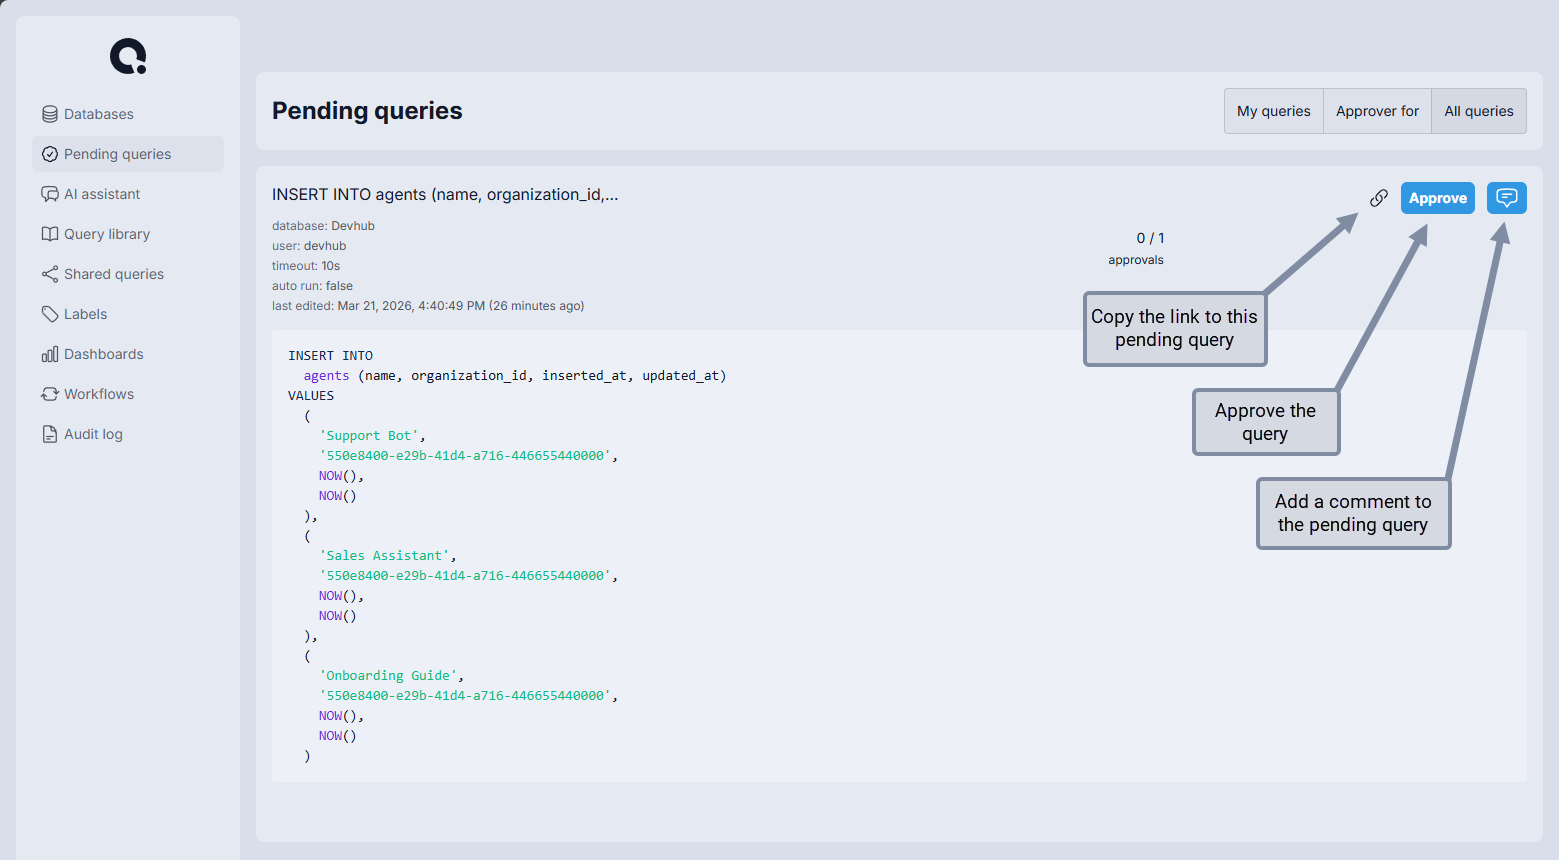Click the INSERT INTO keyword in the code block
Viewport: 1559px width, 860px height.
pyautogui.click(x=330, y=356)
